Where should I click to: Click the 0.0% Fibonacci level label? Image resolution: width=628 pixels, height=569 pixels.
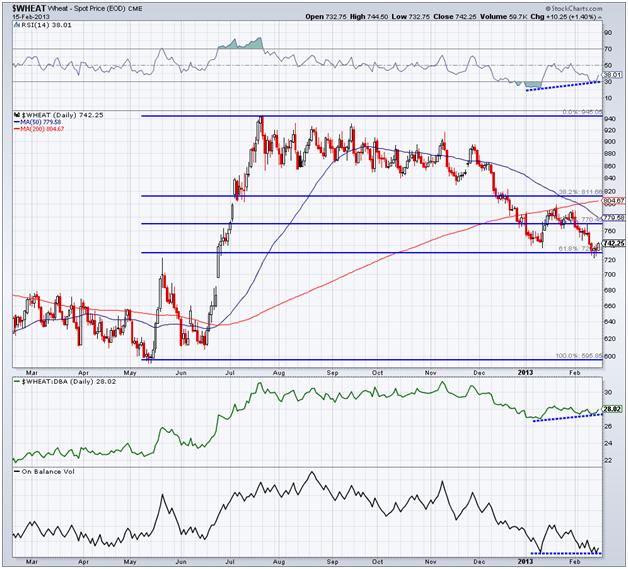tap(578, 113)
